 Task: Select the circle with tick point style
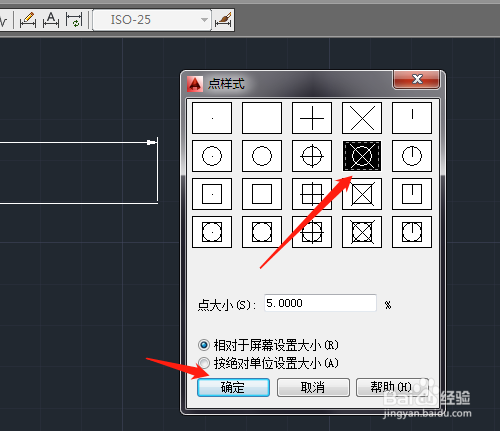click(x=412, y=156)
